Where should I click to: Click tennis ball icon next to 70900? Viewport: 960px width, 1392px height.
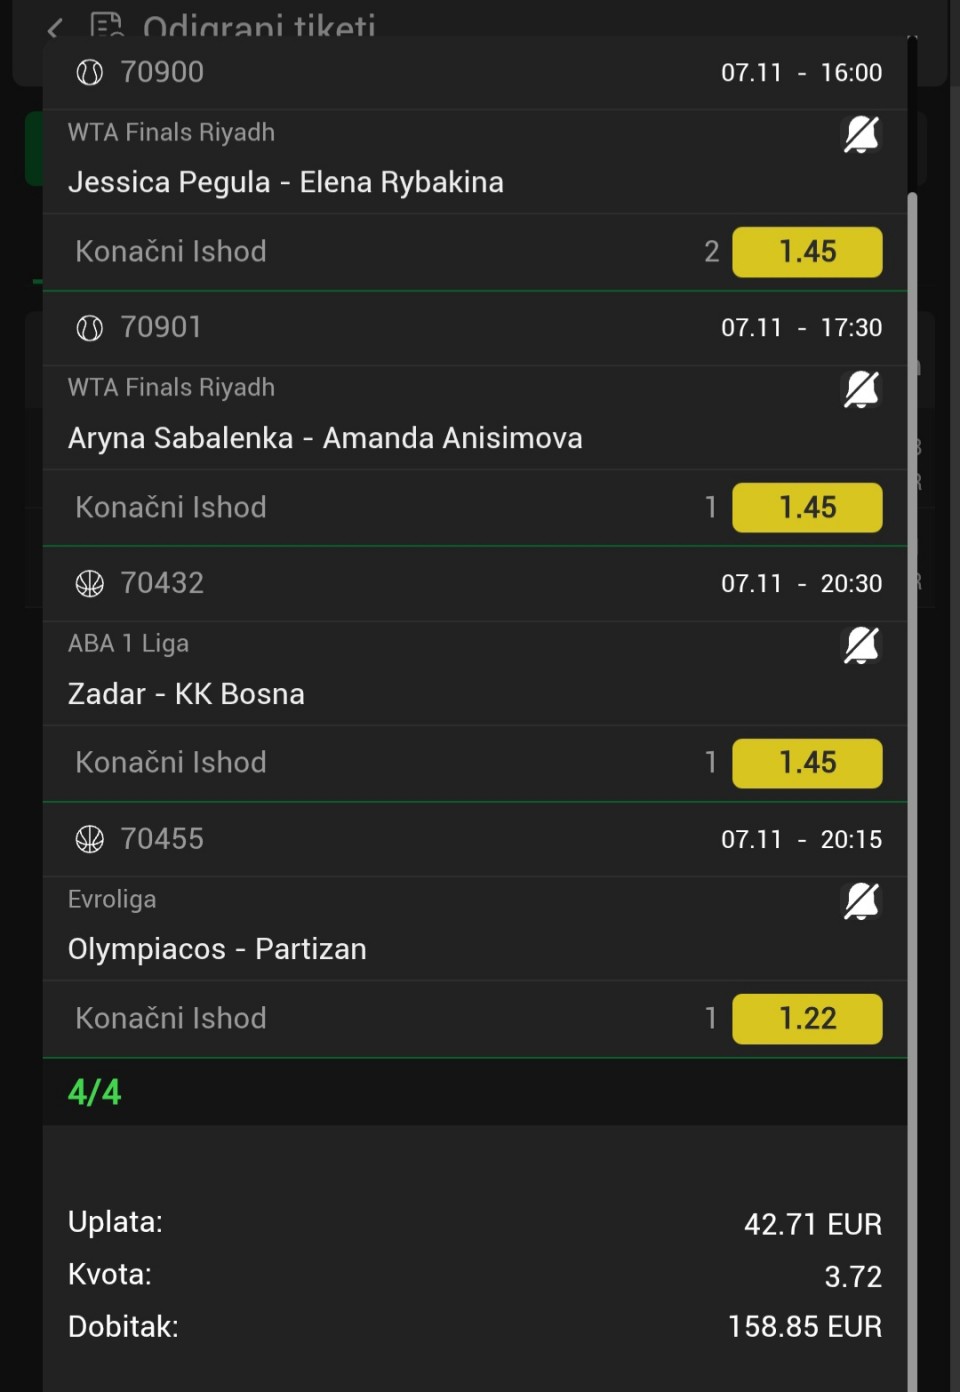click(90, 73)
